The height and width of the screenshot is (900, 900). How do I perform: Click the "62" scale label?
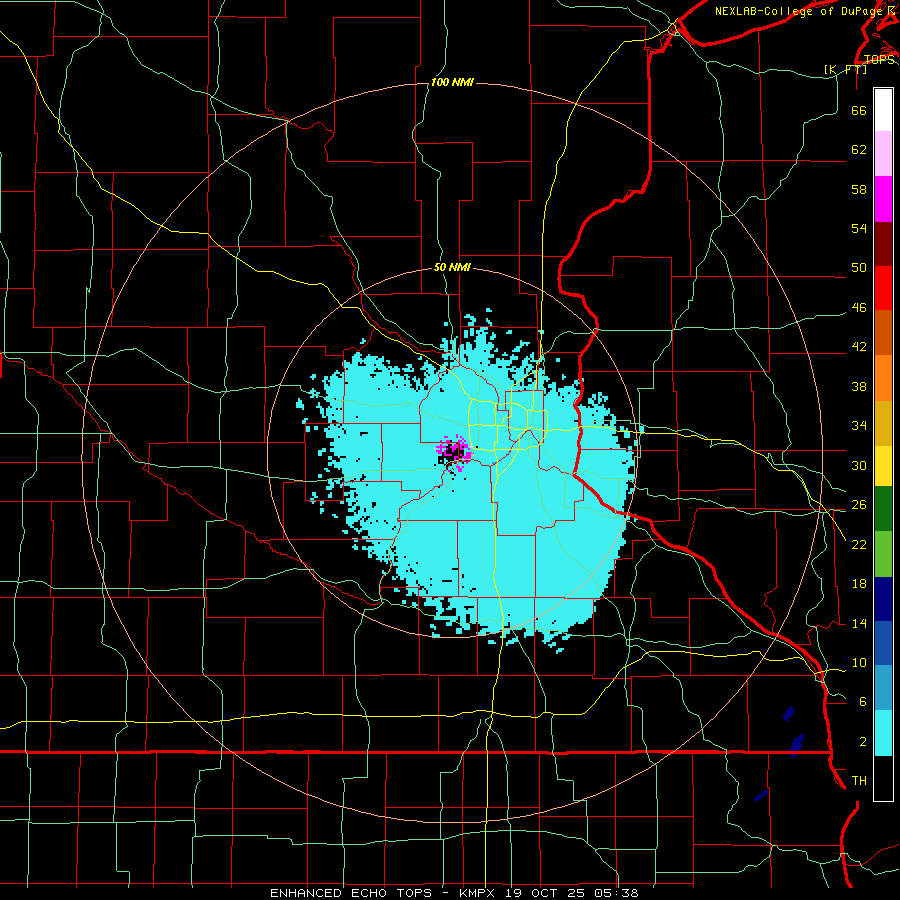(859, 149)
